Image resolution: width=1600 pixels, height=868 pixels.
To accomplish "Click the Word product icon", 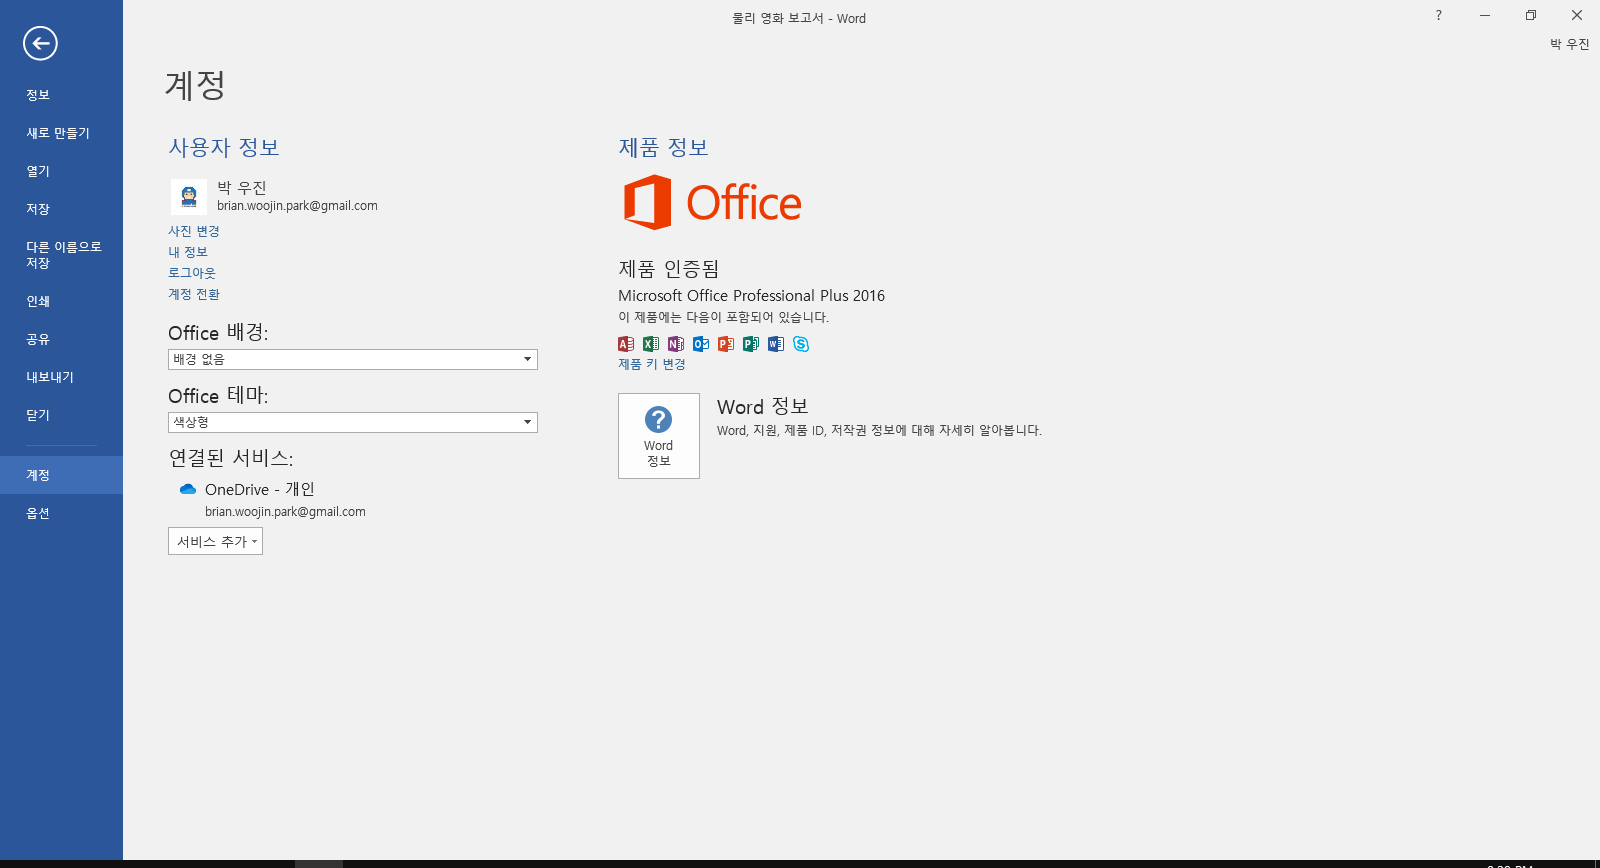I will pyautogui.click(x=776, y=344).
